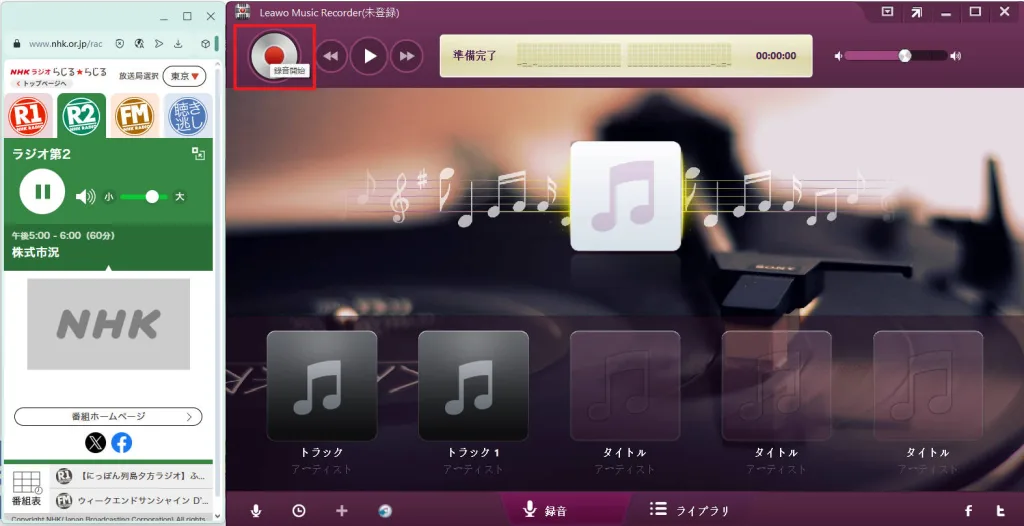
Task: Open the 番組表 program schedule
Action: click(27, 489)
